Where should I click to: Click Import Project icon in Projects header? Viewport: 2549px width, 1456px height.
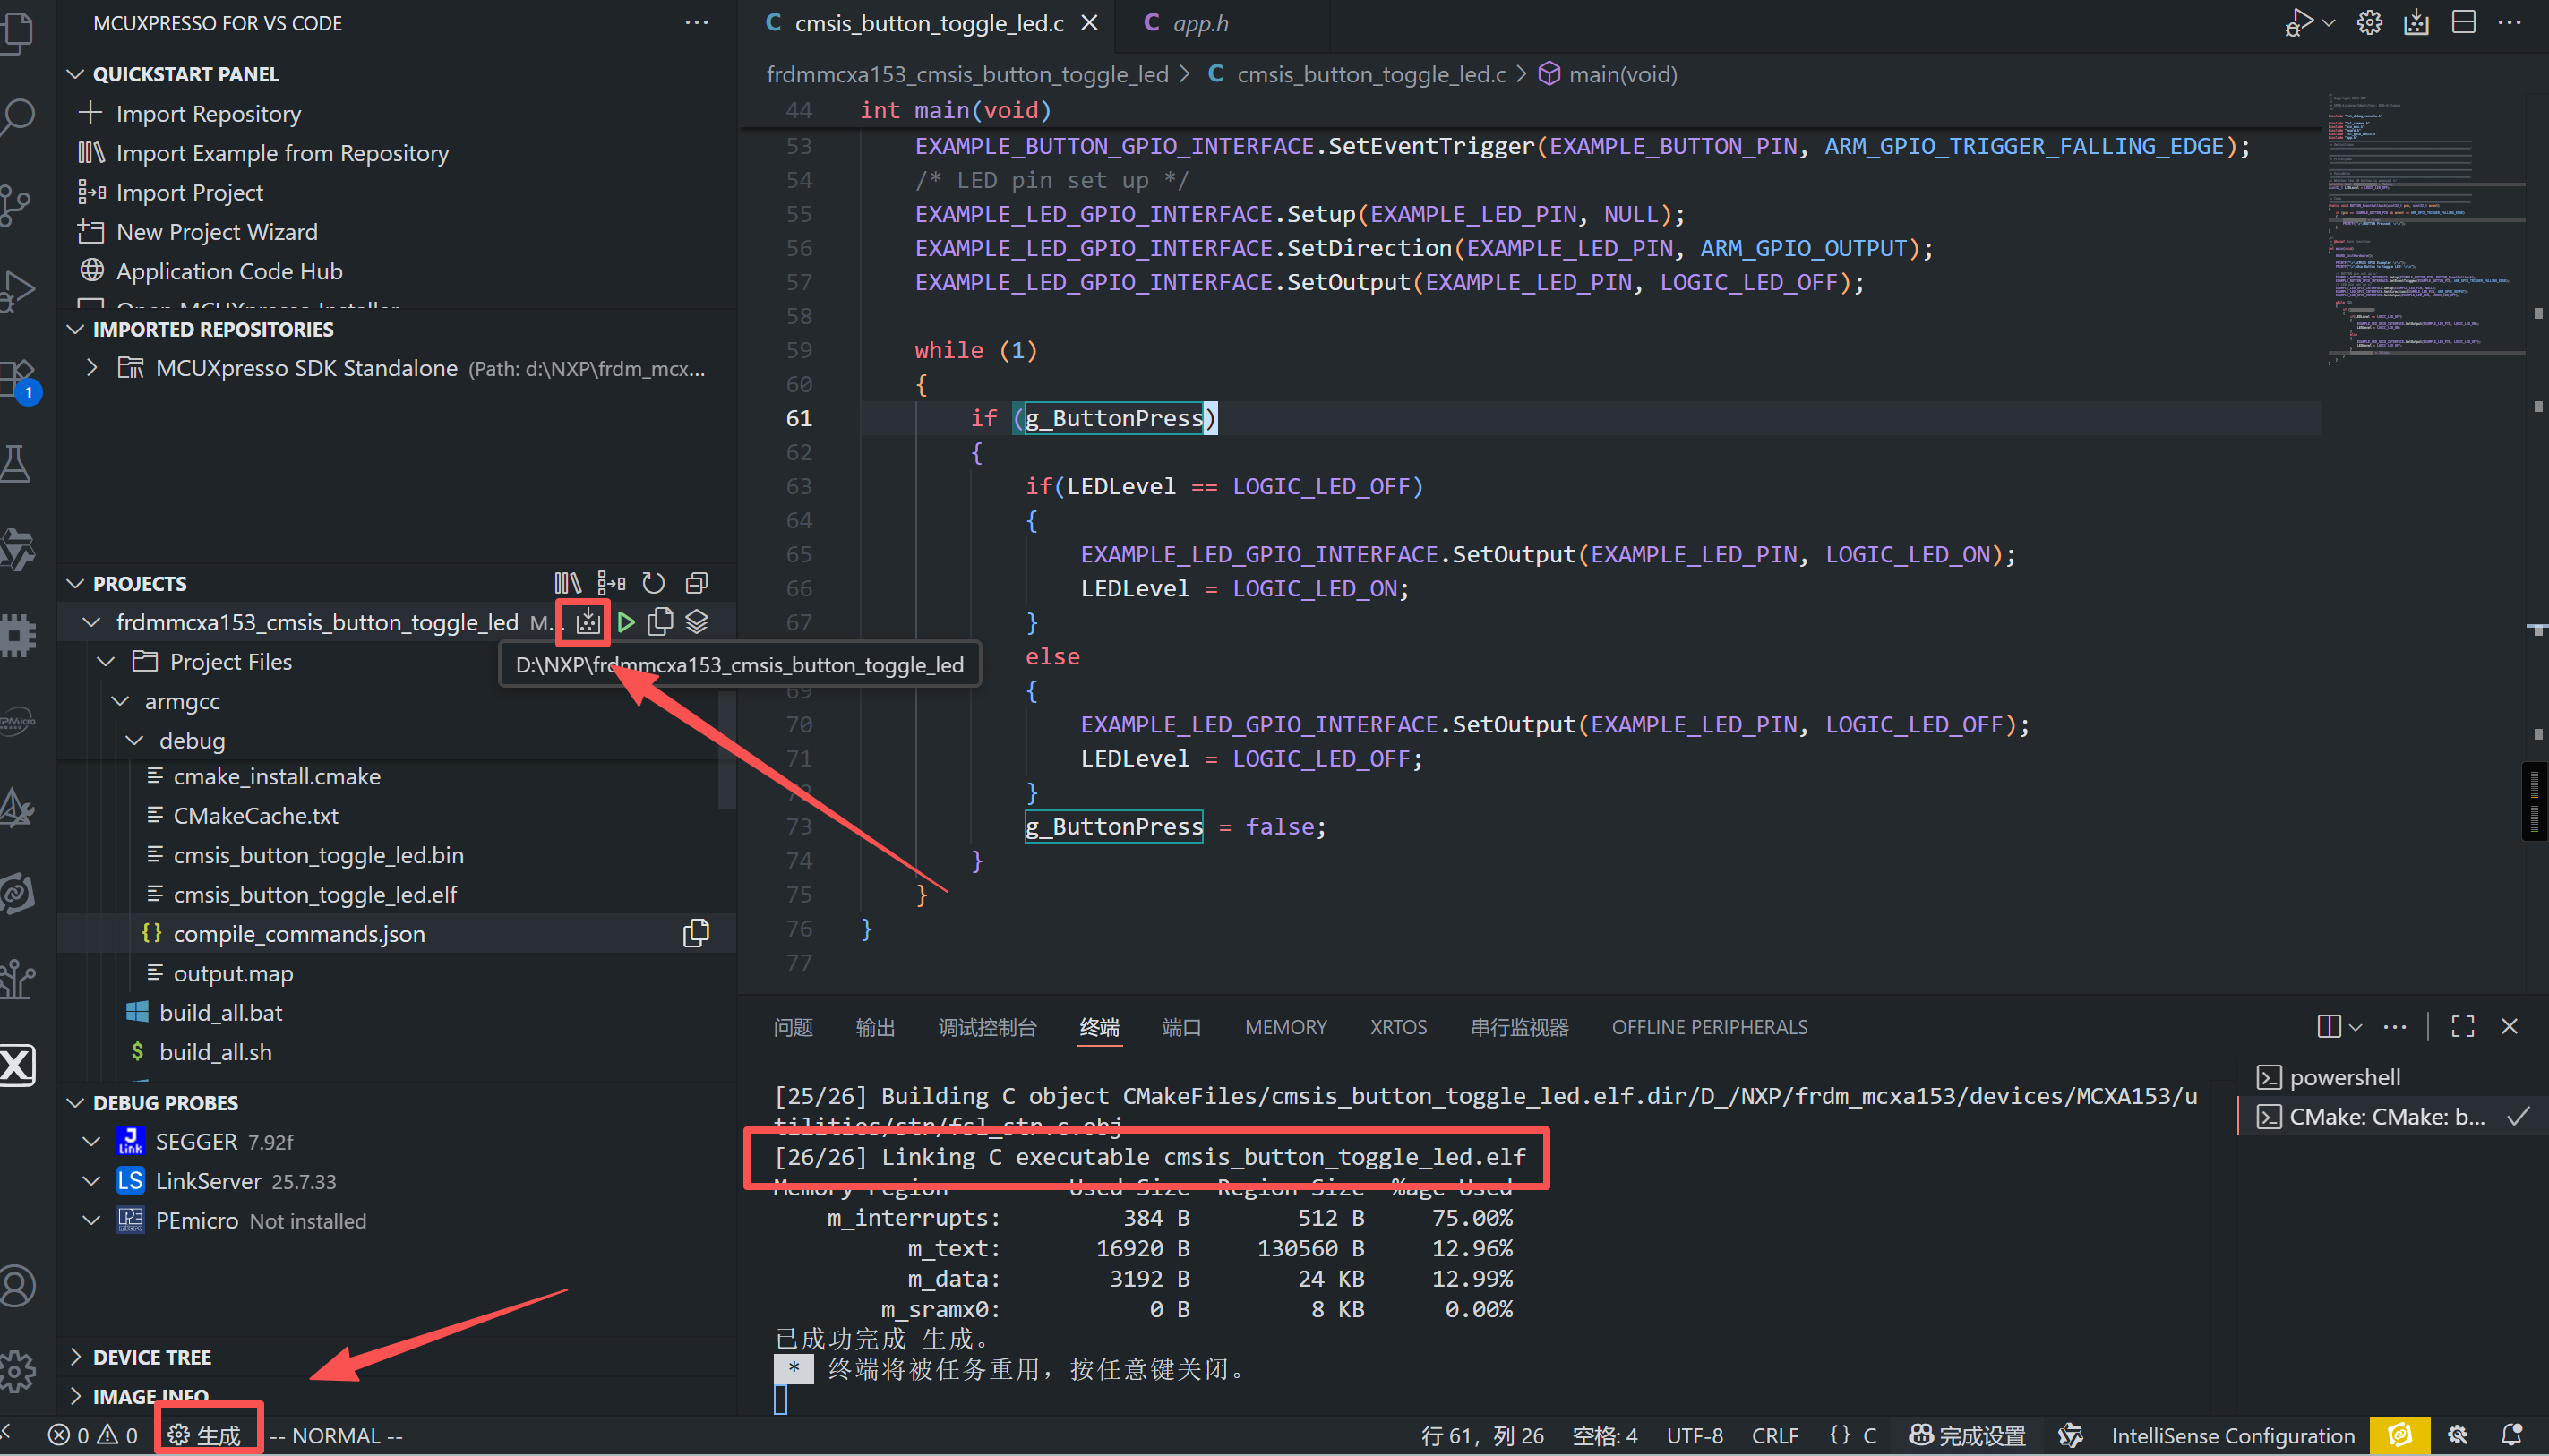[611, 583]
